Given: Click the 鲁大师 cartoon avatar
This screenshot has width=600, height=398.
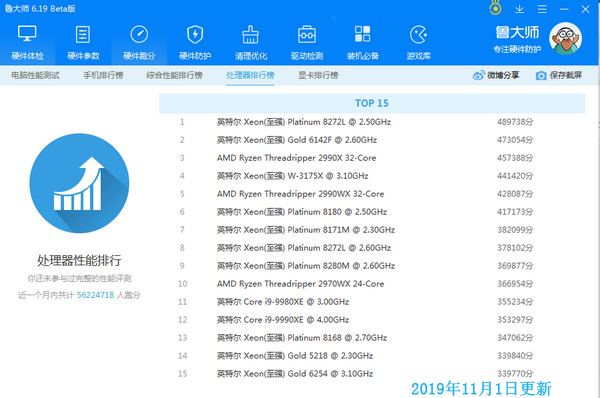Looking at the screenshot, I should pyautogui.click(x=565, y=38).
